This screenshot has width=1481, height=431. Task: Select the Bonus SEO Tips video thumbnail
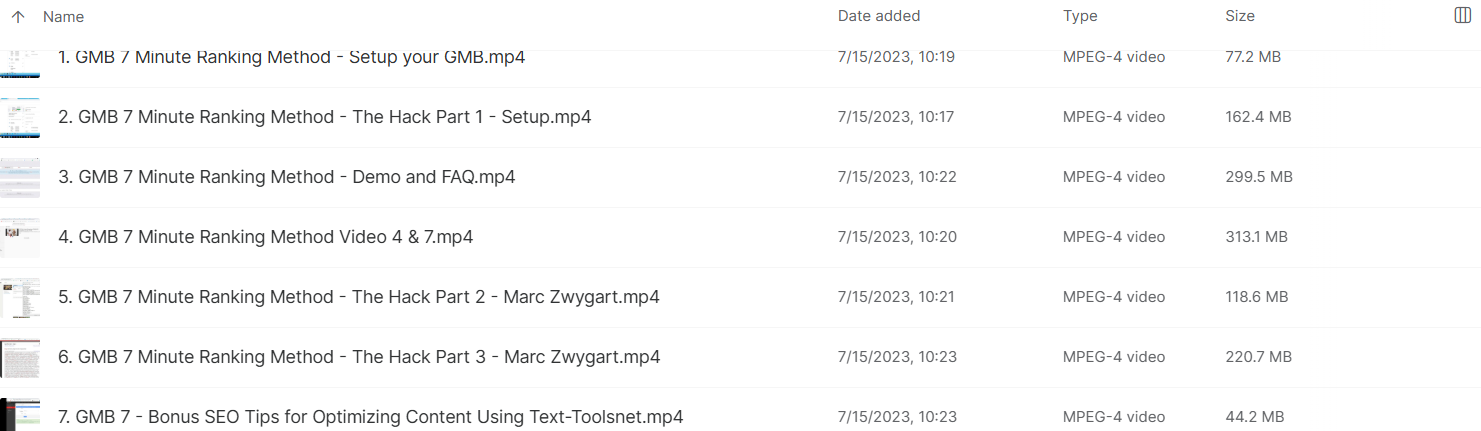(20, 414)
